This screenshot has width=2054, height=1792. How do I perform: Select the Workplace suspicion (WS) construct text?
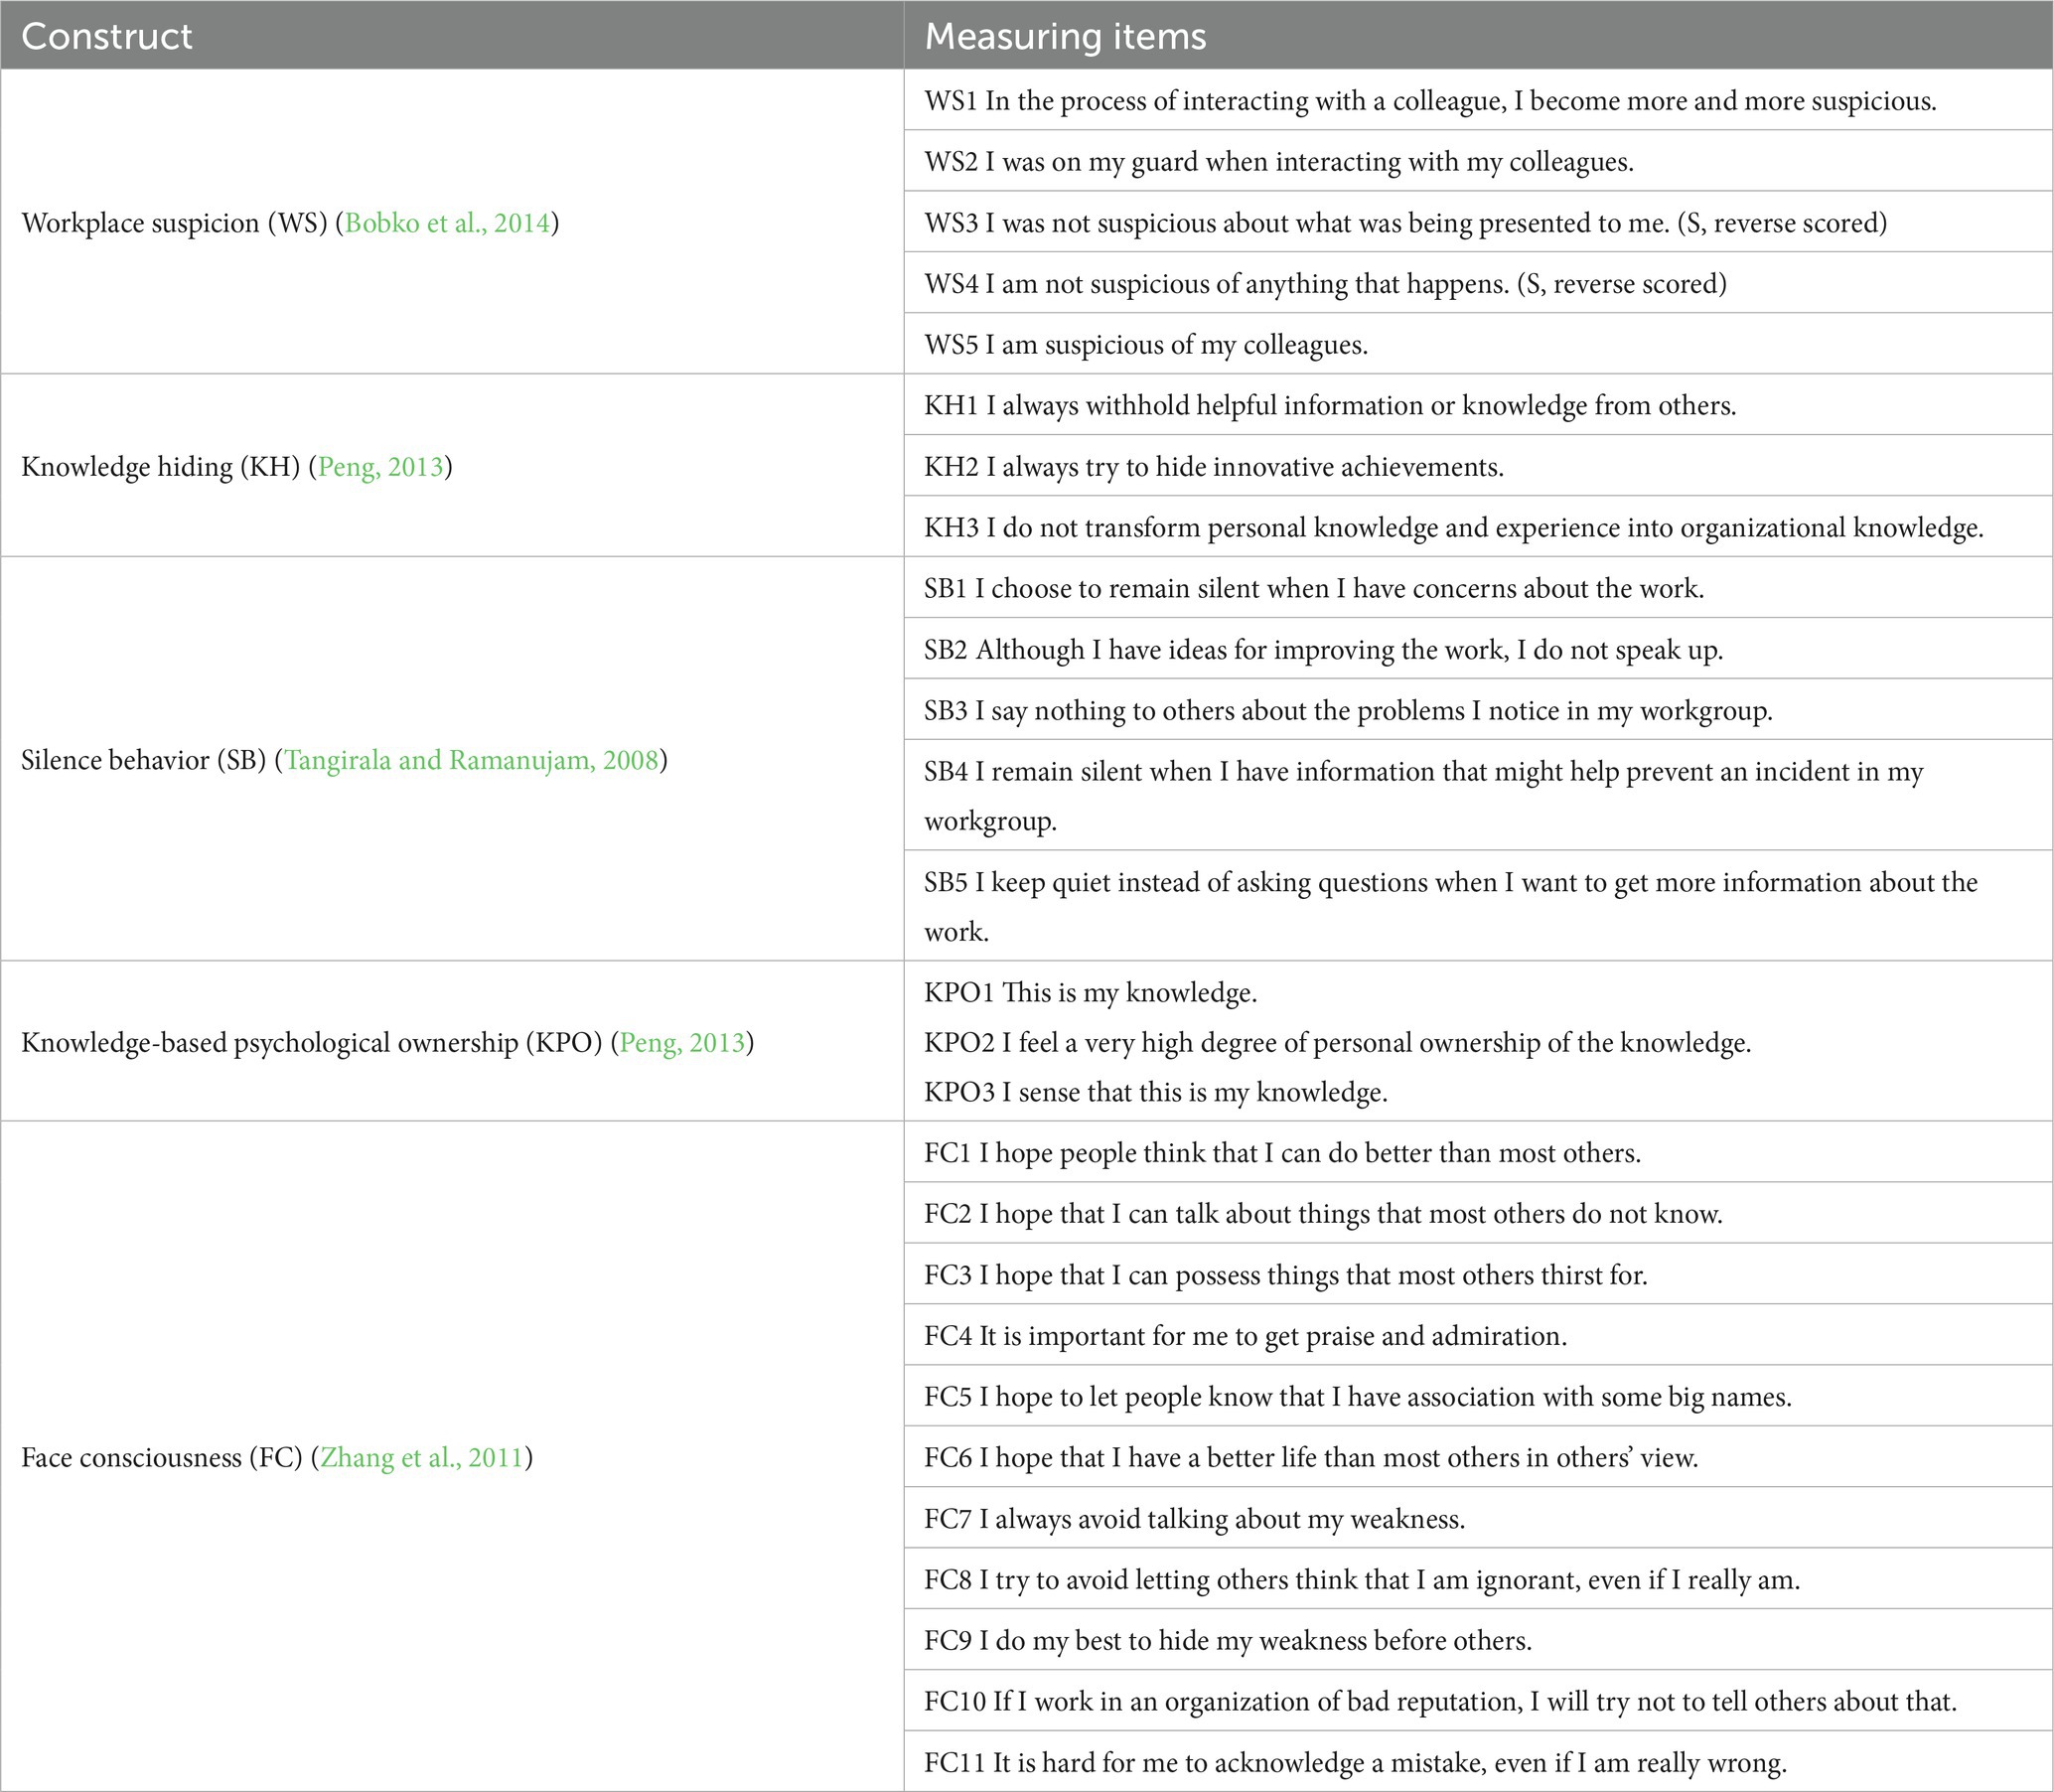coord(175,222)
